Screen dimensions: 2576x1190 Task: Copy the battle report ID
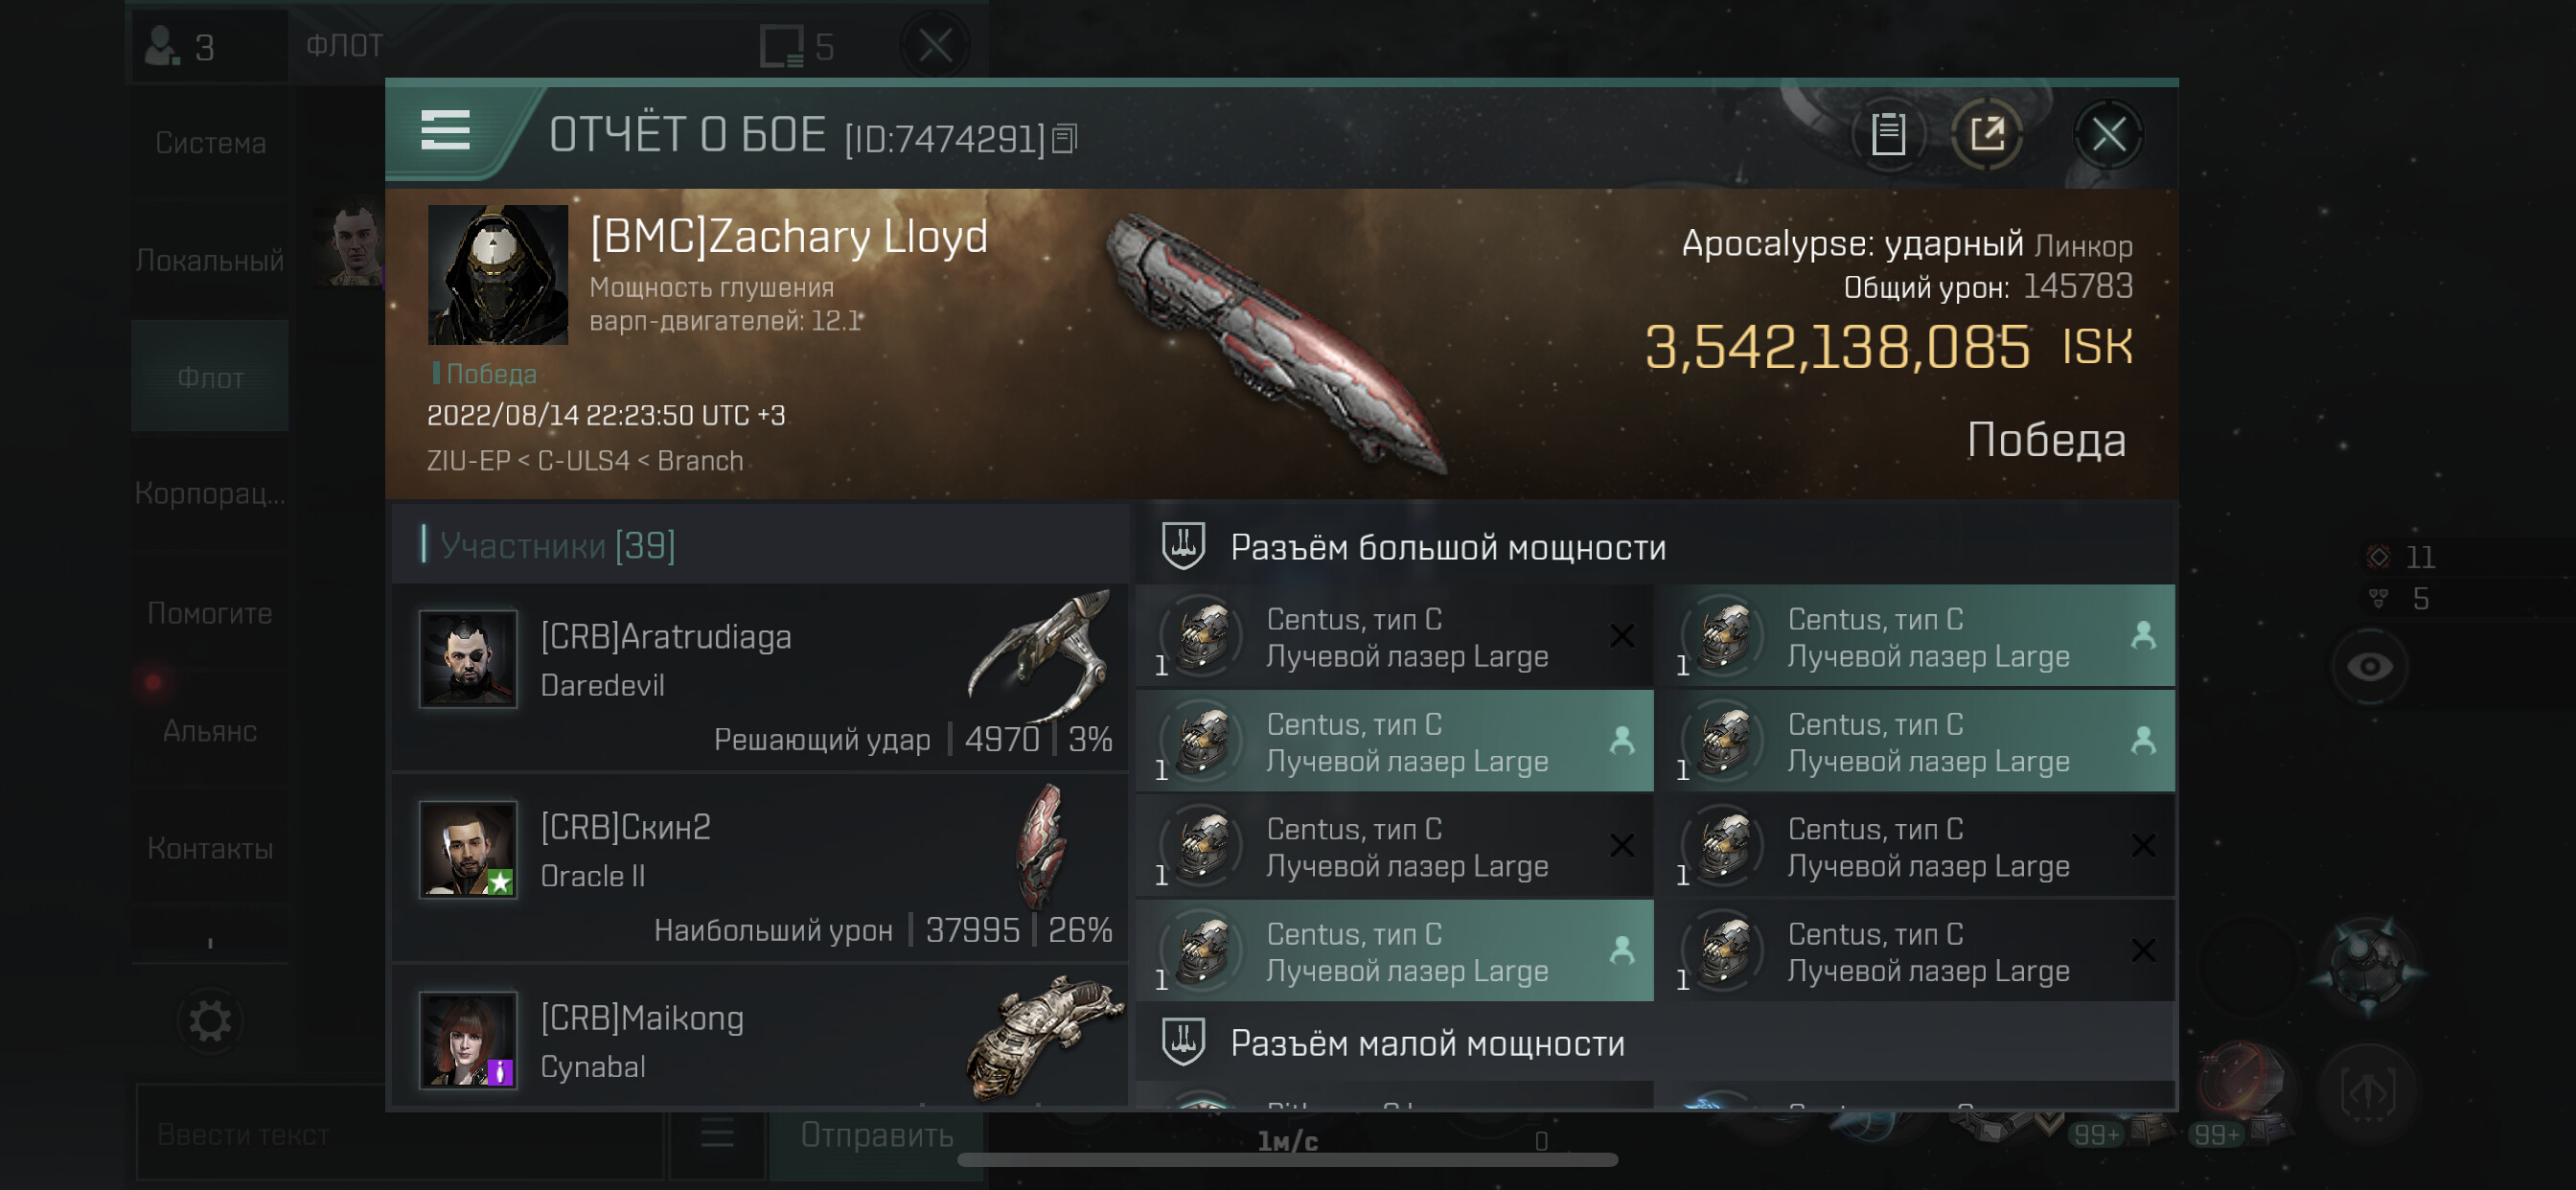[x=1065, y=138]
